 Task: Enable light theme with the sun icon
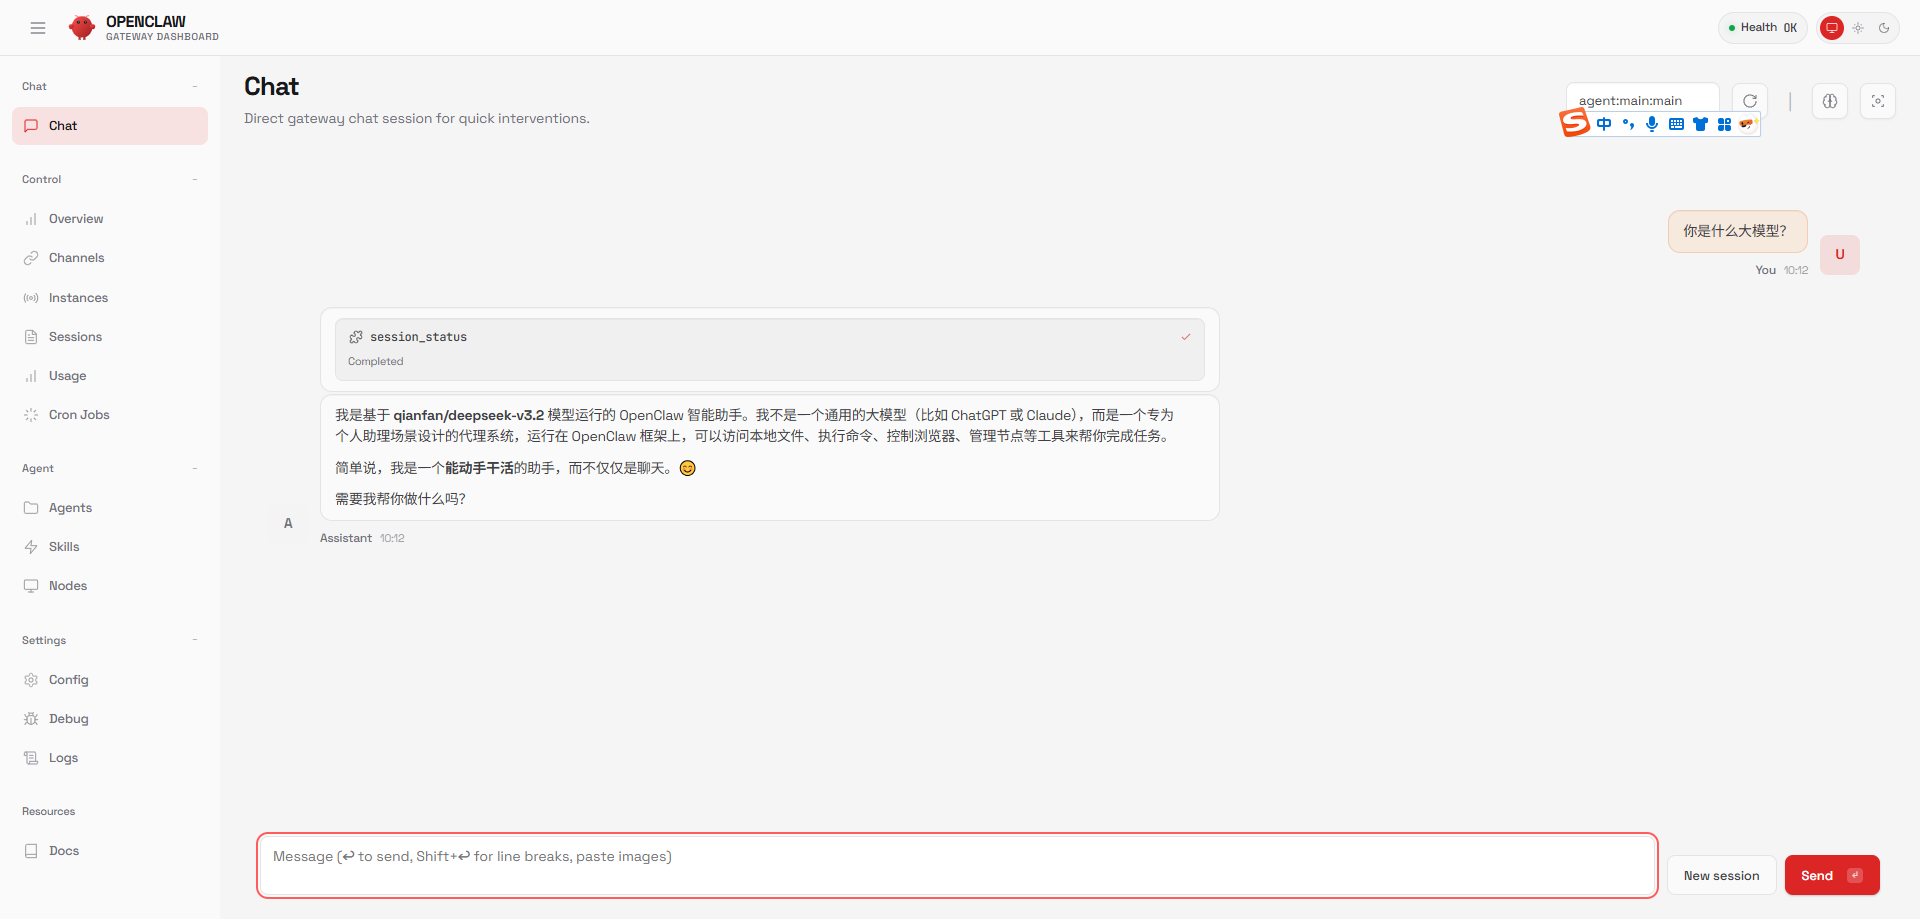1858,27
